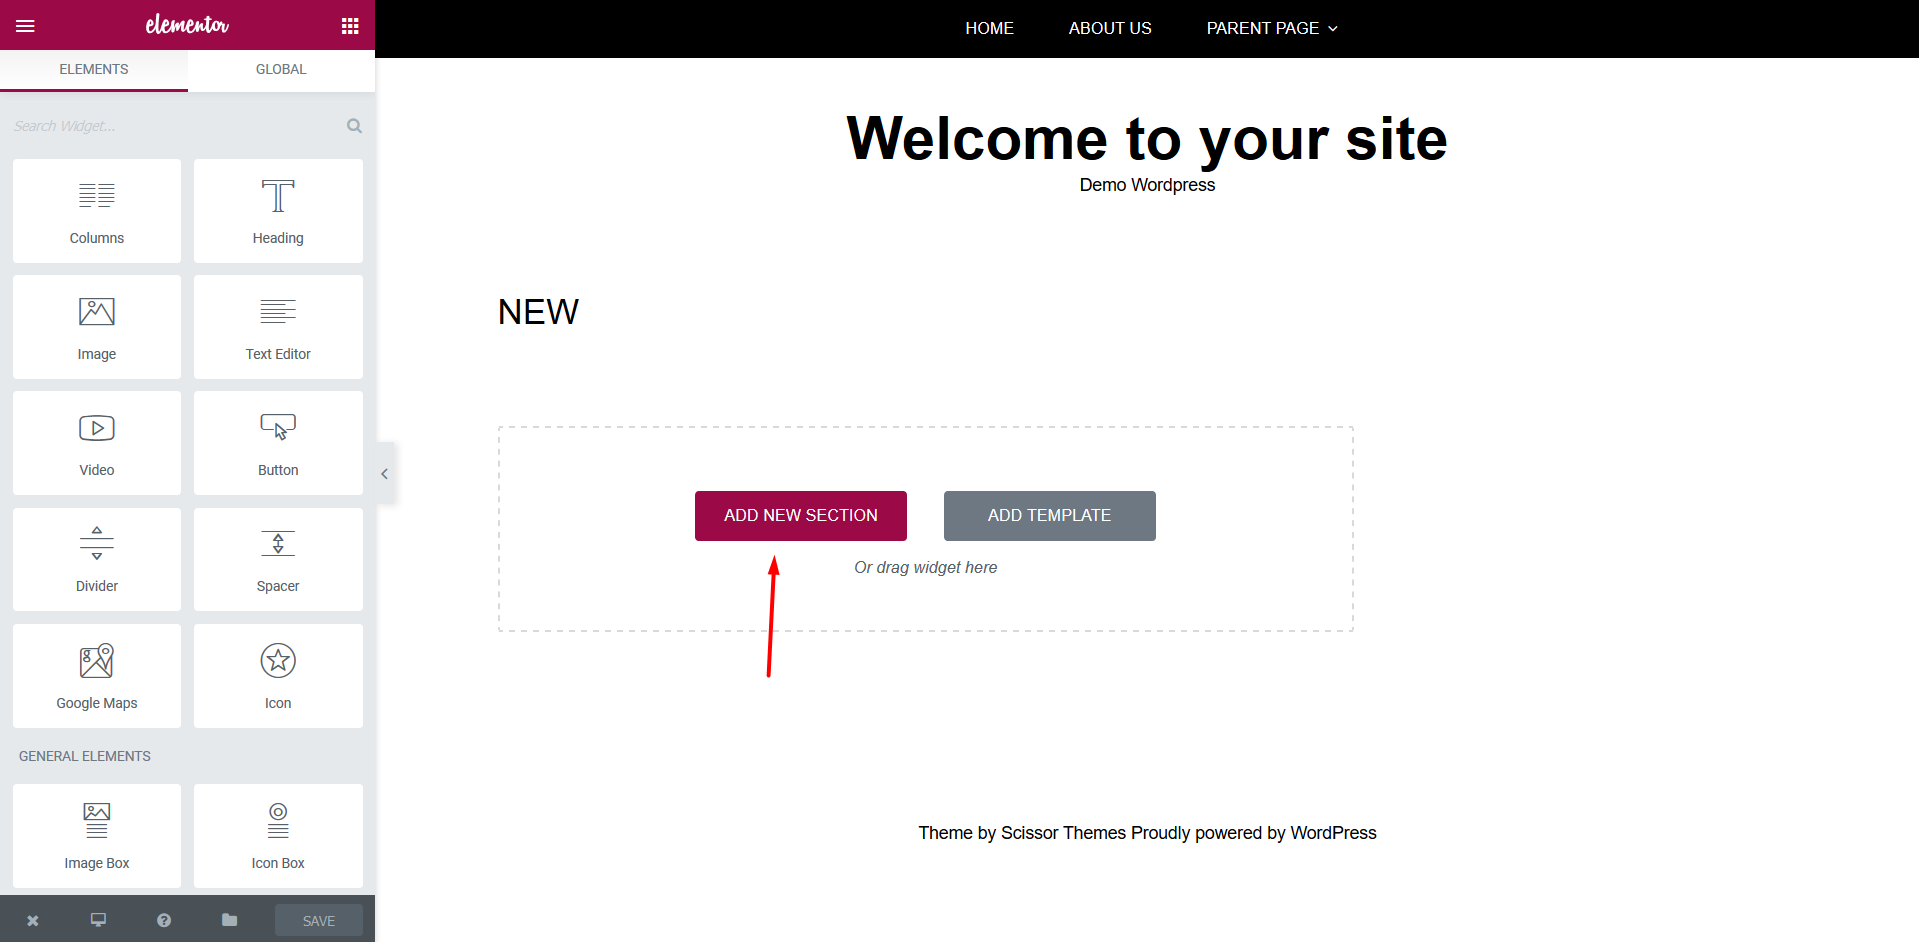Open the ABOUT US menu item
Screen dimensions: 1919x942
(x=1109, y=28)
